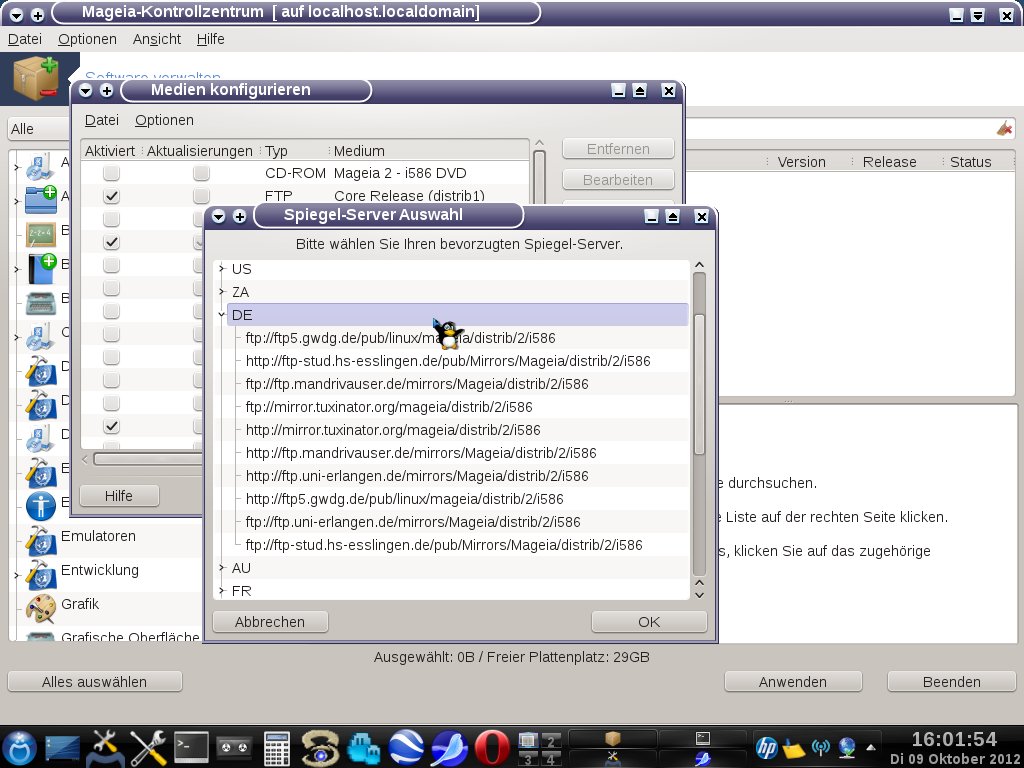Show hidden tray icons arrow
This screenshot has width=1024, height=768.
871,748
